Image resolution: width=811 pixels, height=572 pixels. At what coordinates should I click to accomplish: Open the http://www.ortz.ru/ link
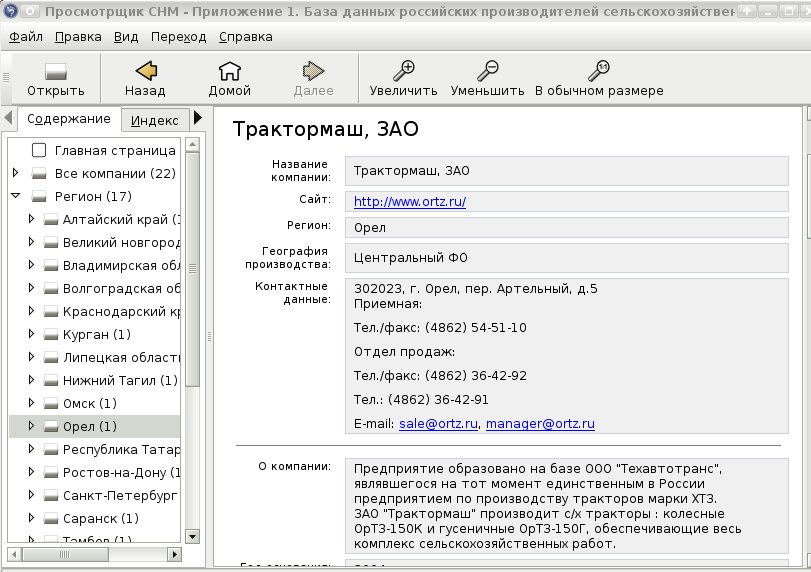pos(410,202)
